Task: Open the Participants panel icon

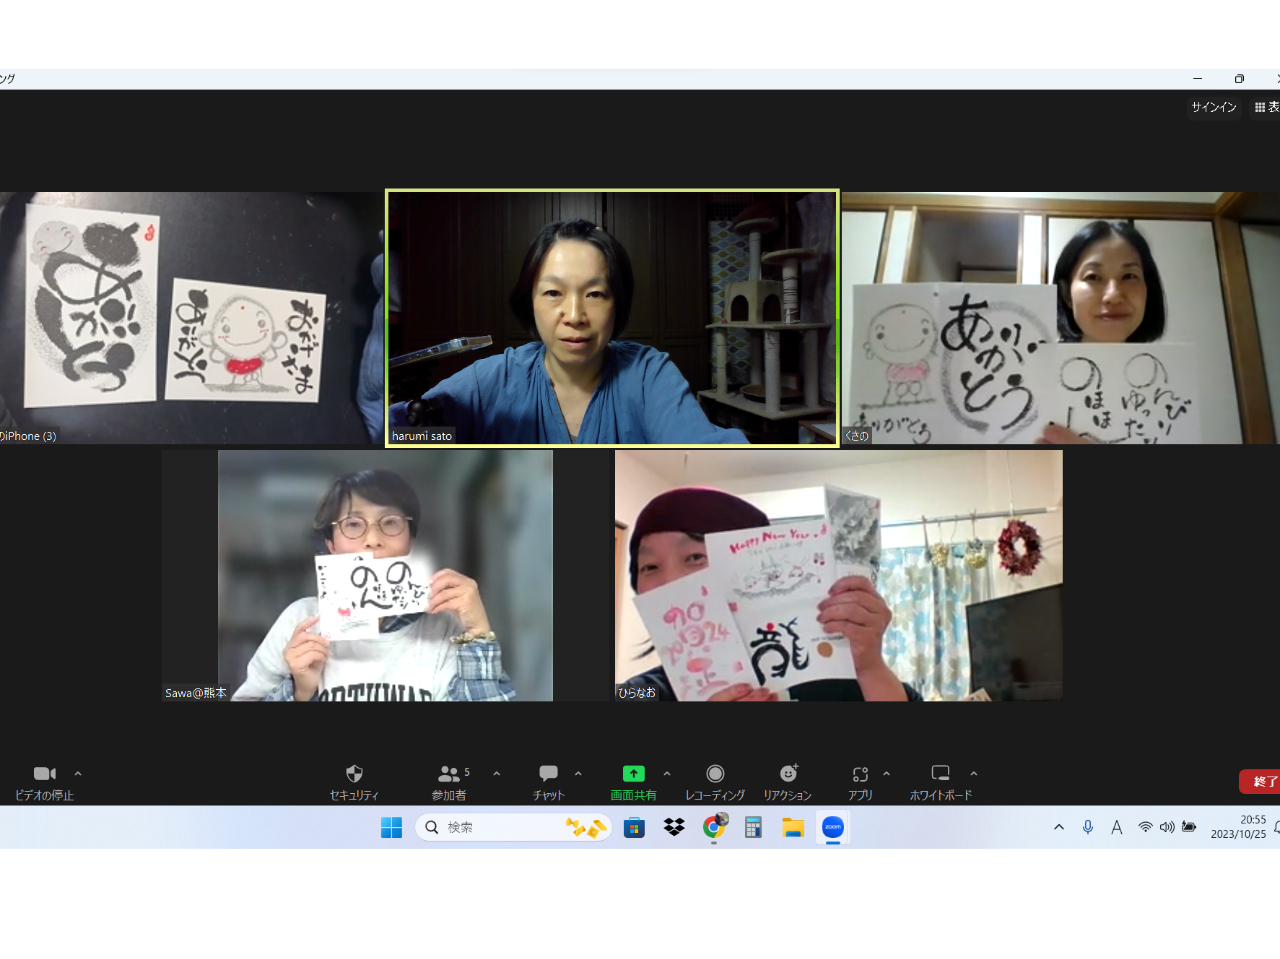Action: click(449, 774)
